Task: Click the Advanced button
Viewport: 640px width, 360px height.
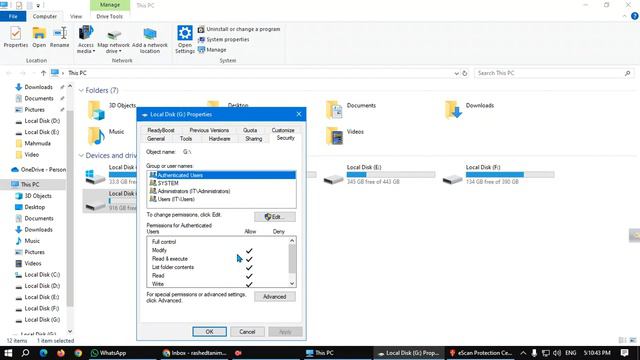Action: (275, 297)
